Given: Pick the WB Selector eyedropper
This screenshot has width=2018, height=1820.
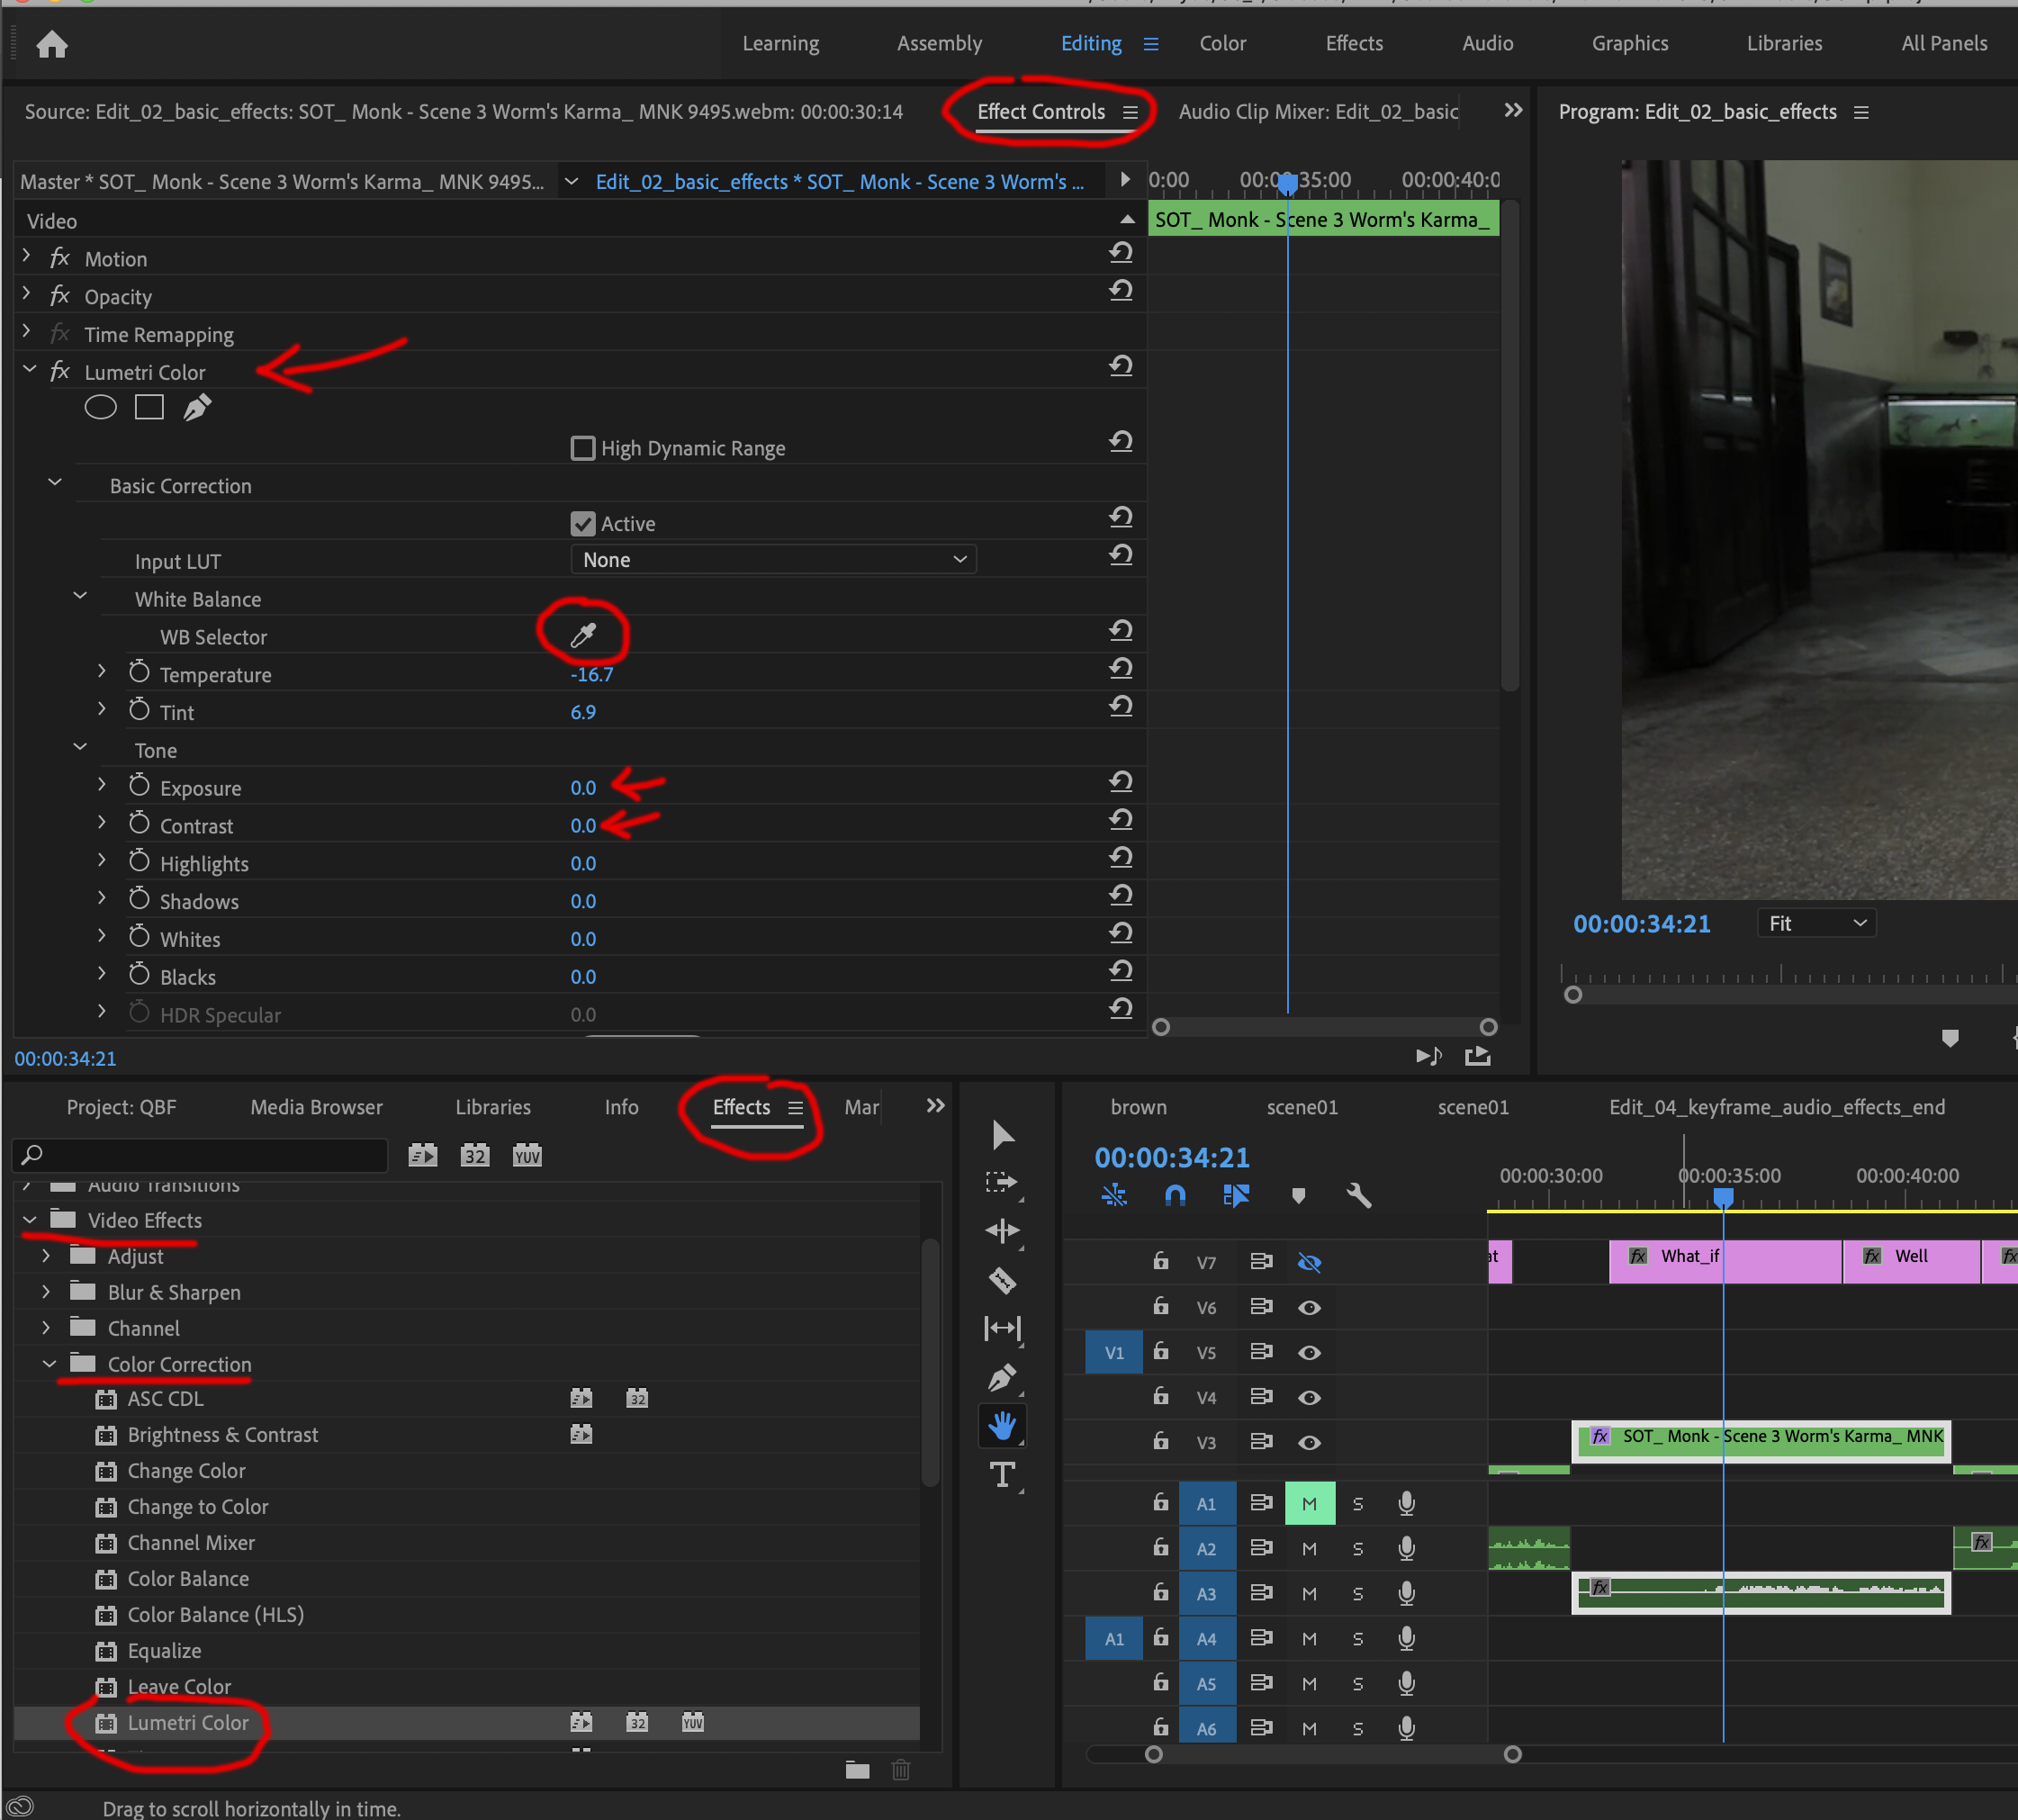Looking at the screenshot, I should click(583, 635).
